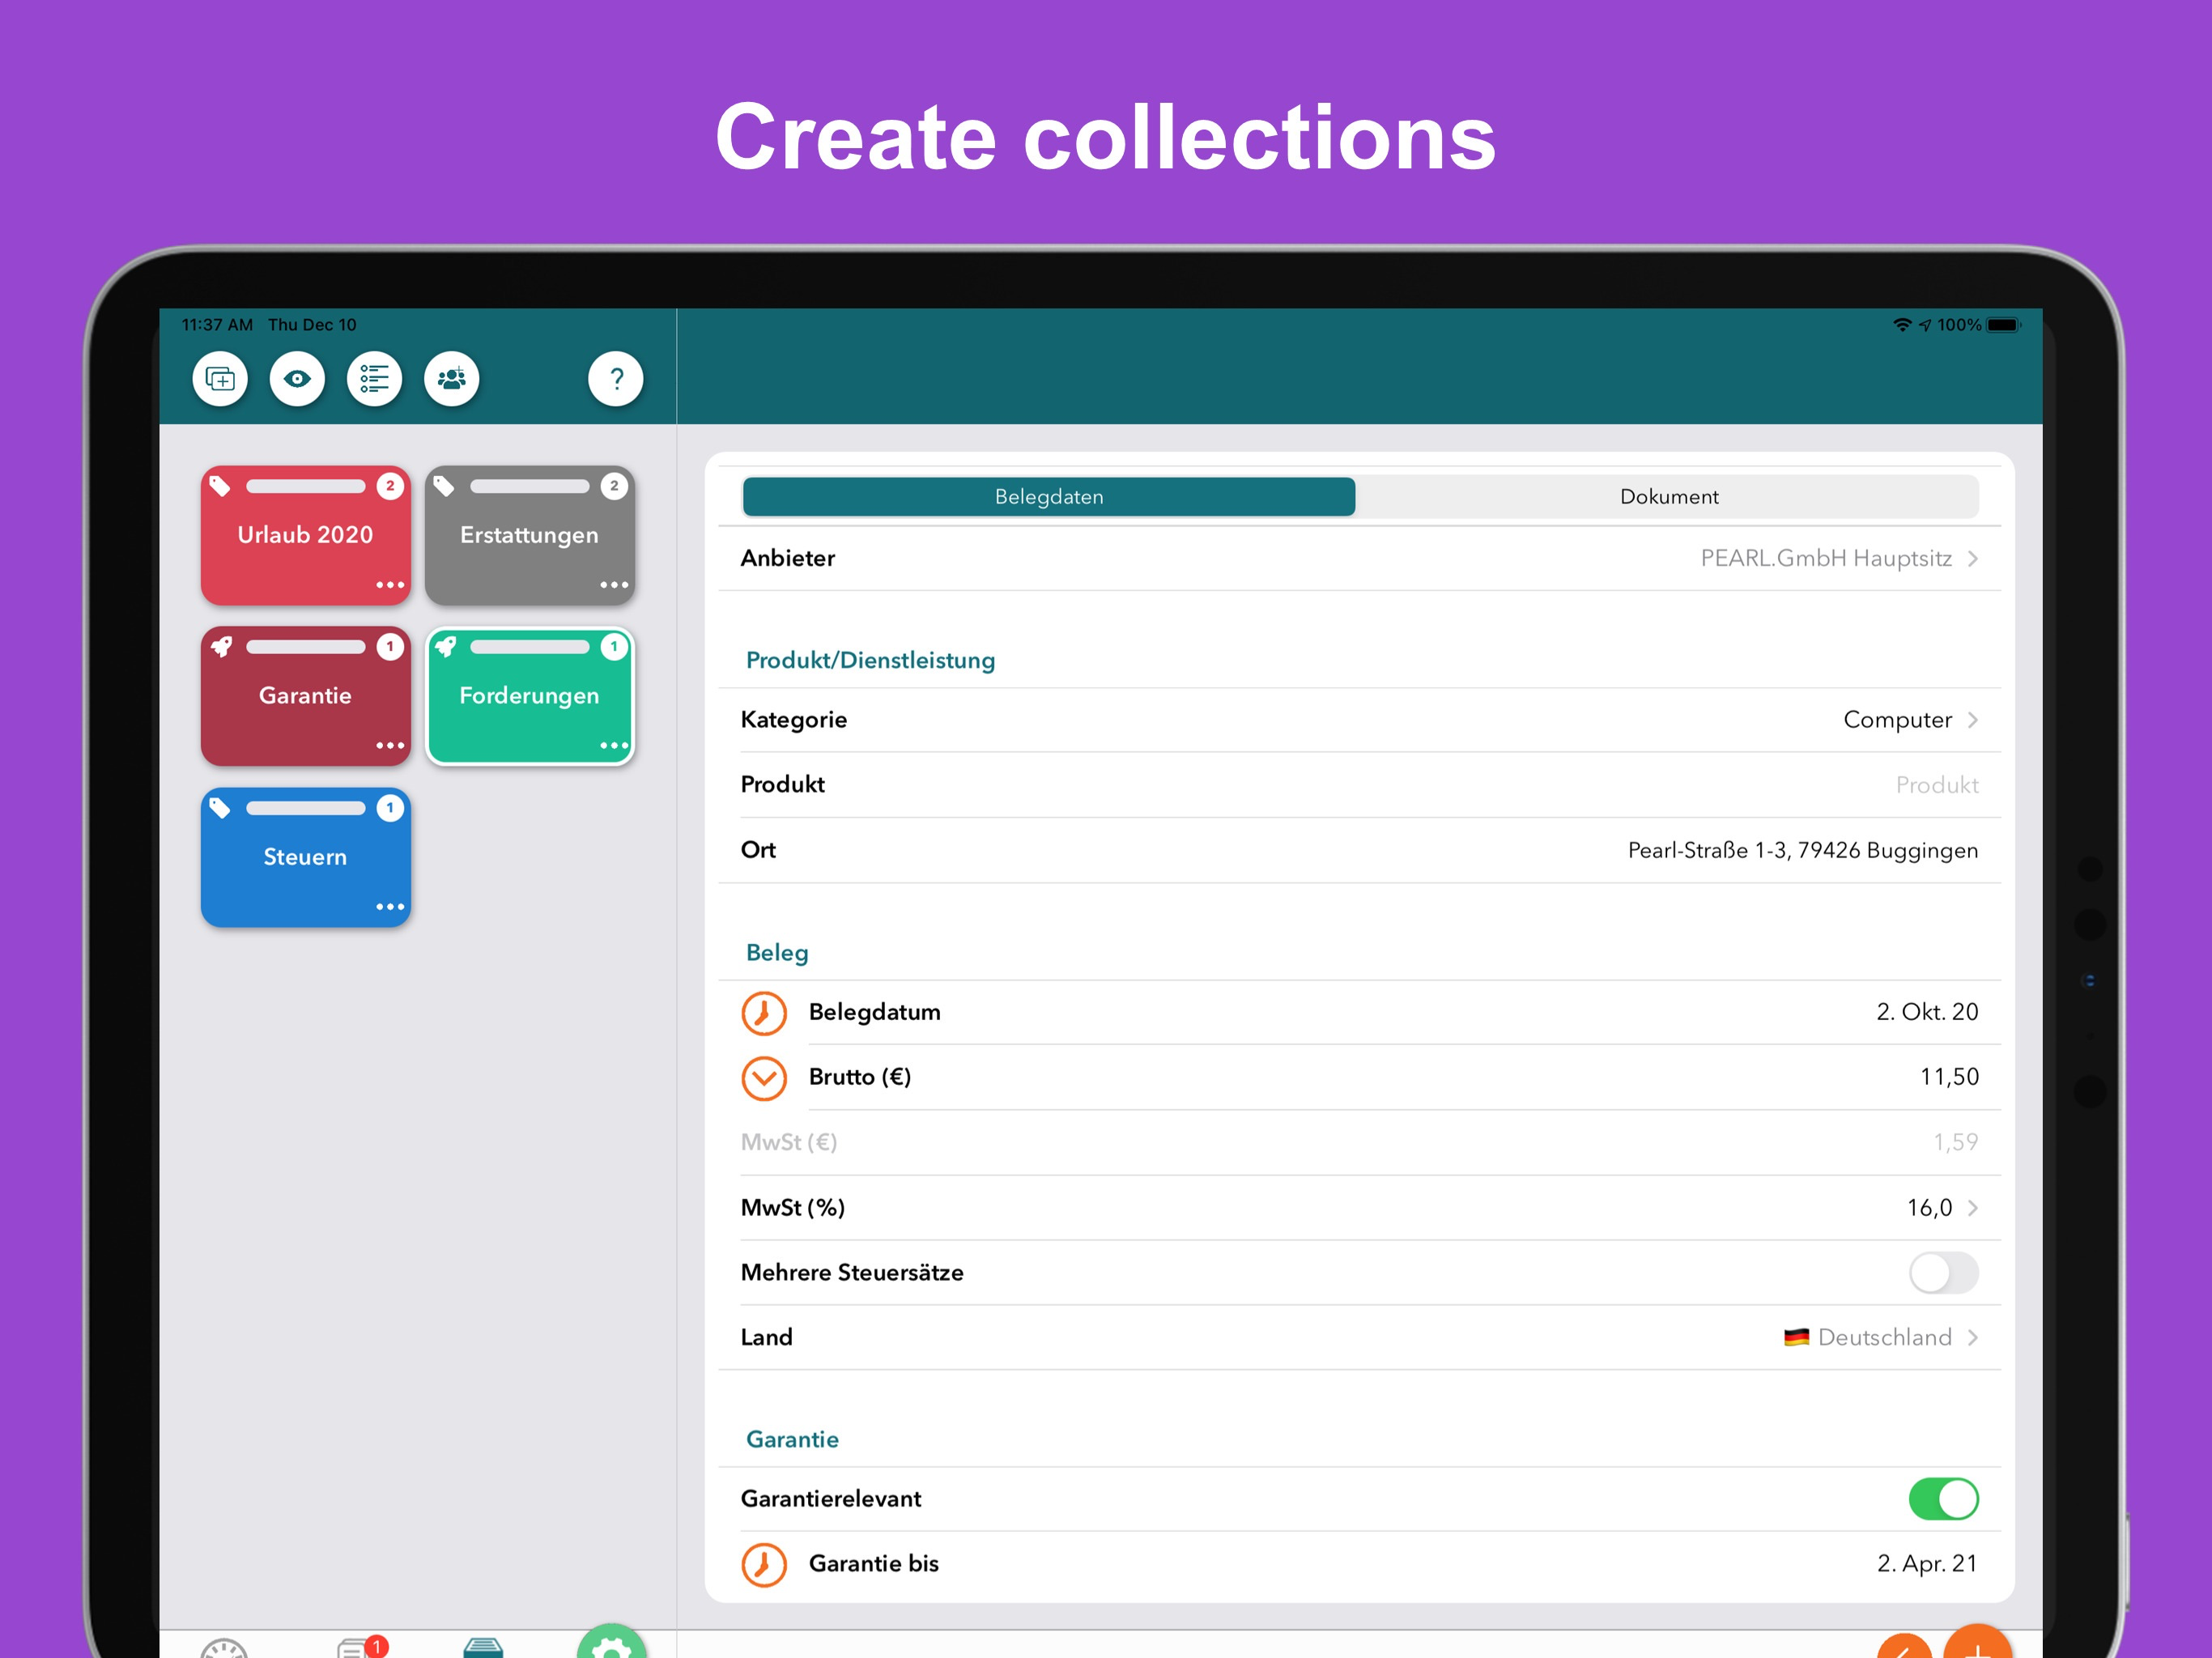Tap the add new collection icon
Viewport: 2212px width, 1658px height.
[x=220, y=379]
